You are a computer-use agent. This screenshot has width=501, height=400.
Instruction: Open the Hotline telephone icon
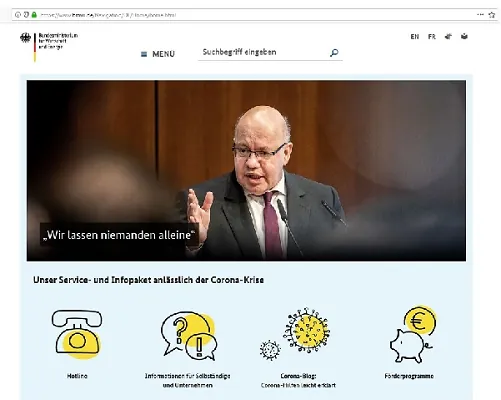77,334
